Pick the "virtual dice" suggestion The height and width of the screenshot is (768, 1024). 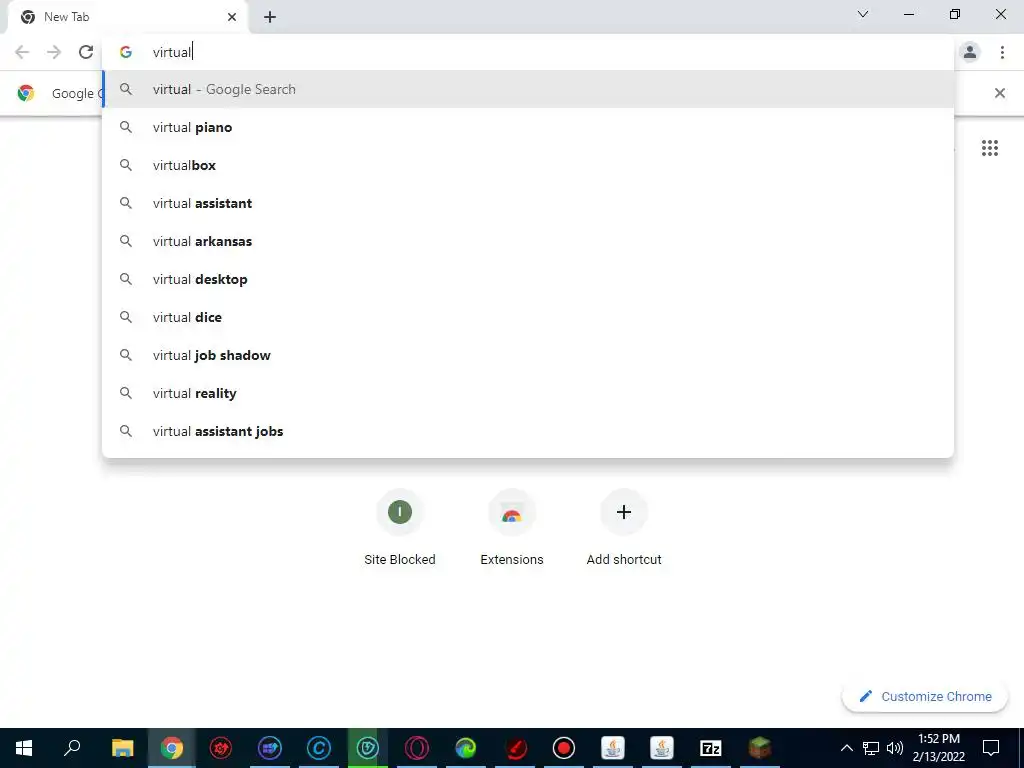pos(528,317)
